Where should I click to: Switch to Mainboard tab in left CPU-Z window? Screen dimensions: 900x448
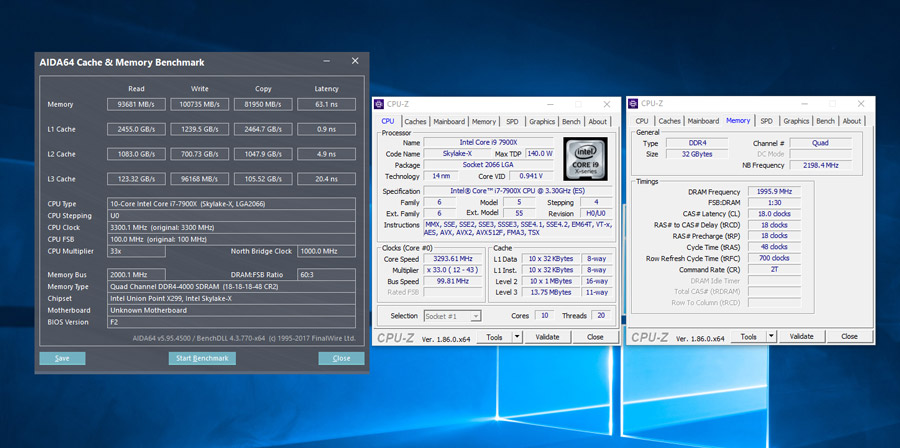pos(449,122)
